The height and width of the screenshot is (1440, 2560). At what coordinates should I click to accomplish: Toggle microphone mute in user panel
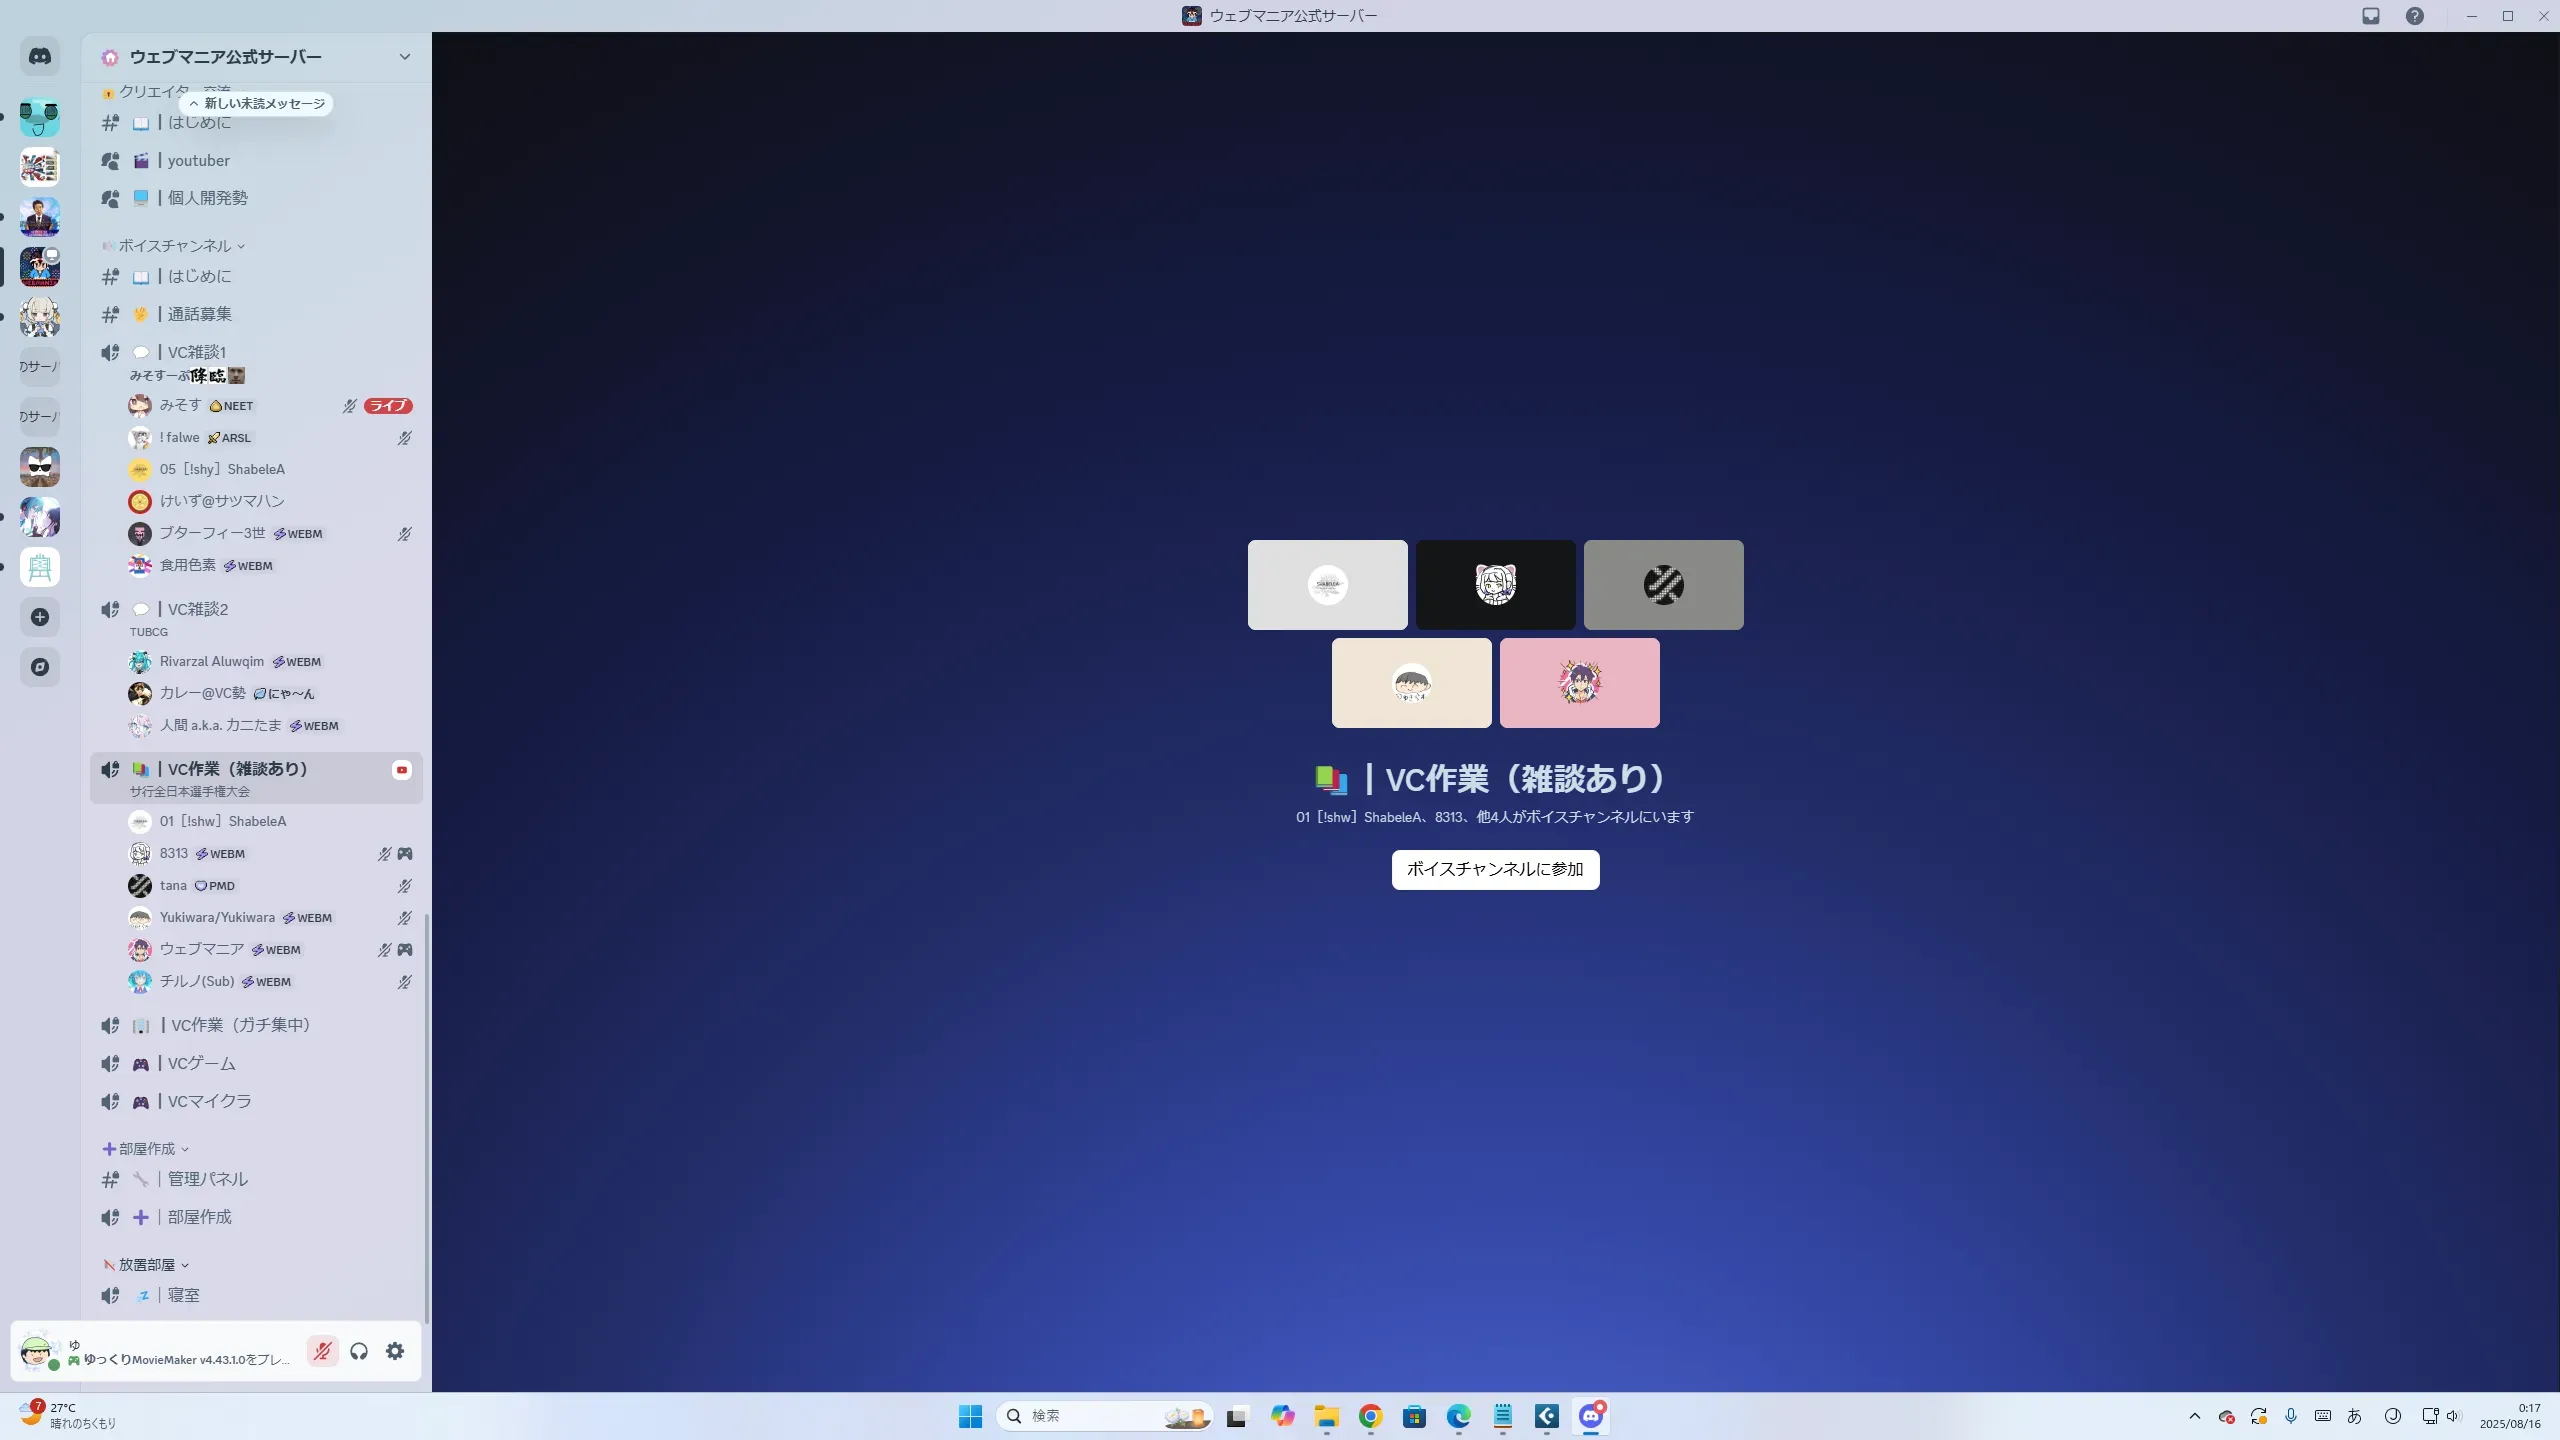coord(322,1351)
